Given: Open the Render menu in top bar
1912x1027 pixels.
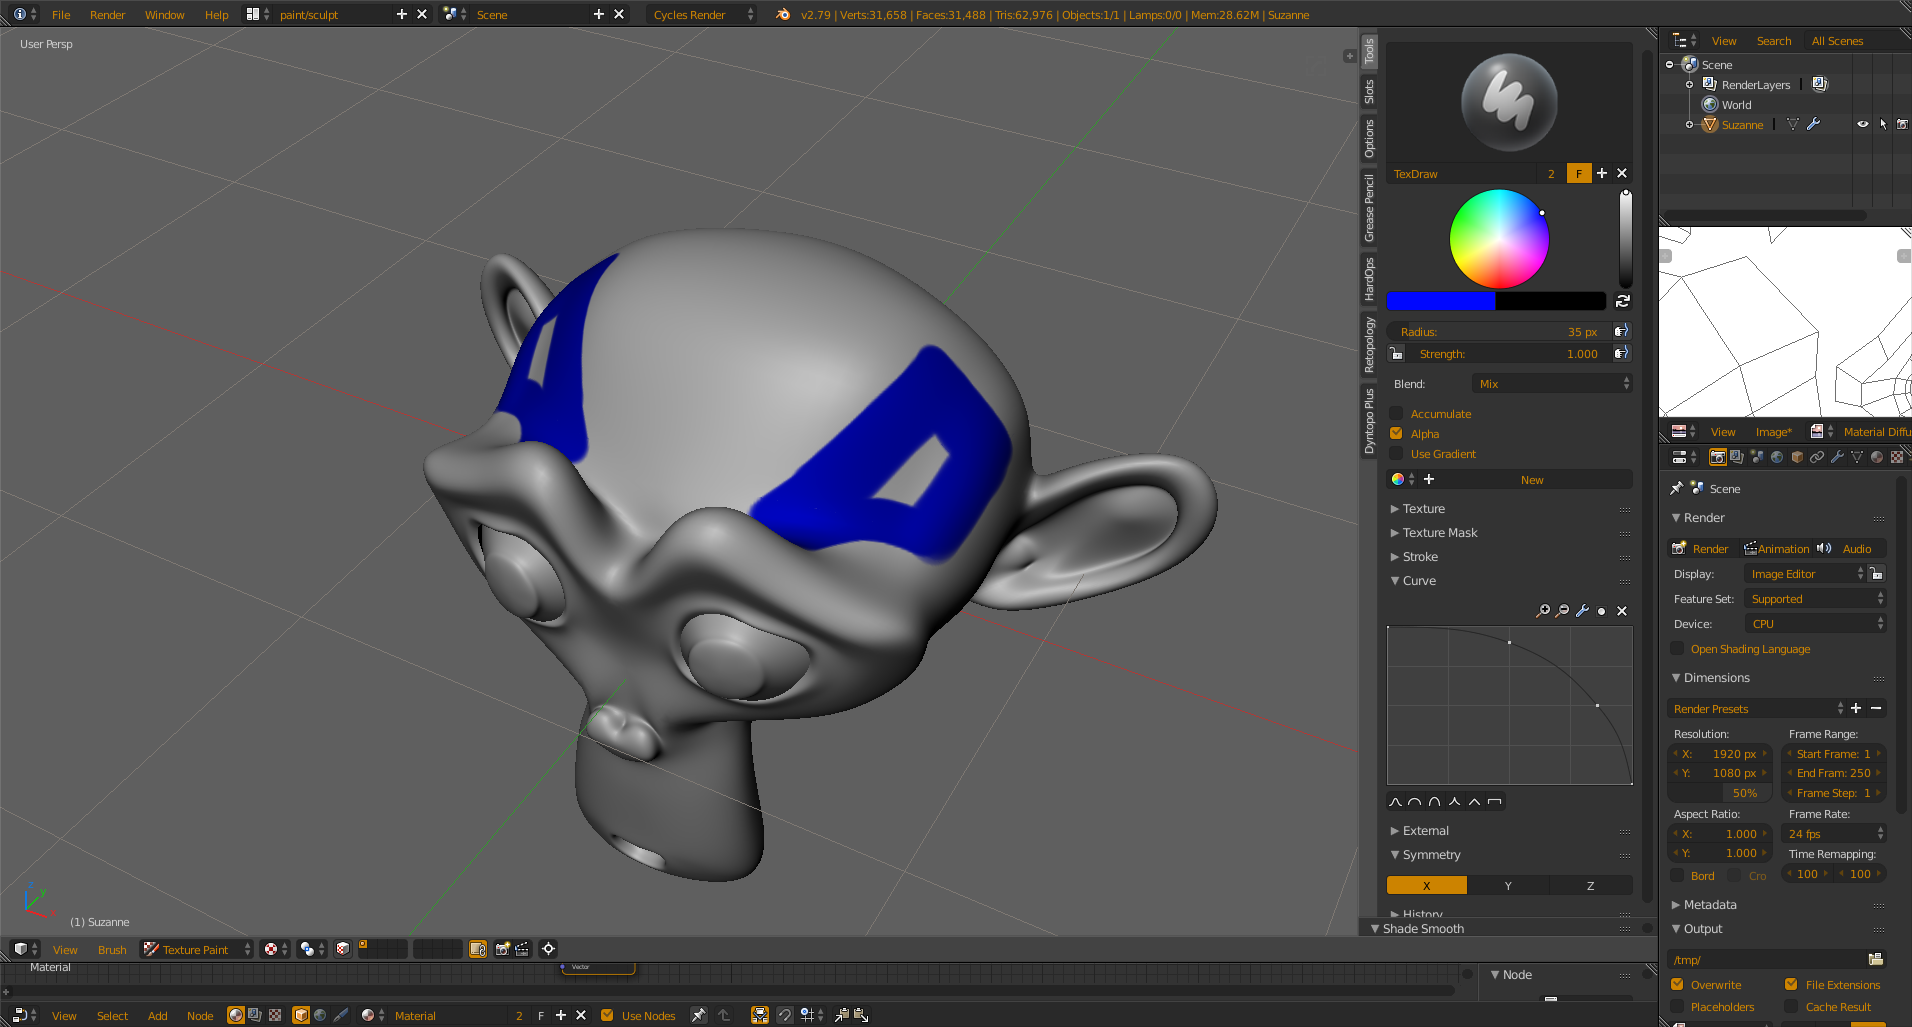Looking at the screenshot, I should (x=107, y=15).
